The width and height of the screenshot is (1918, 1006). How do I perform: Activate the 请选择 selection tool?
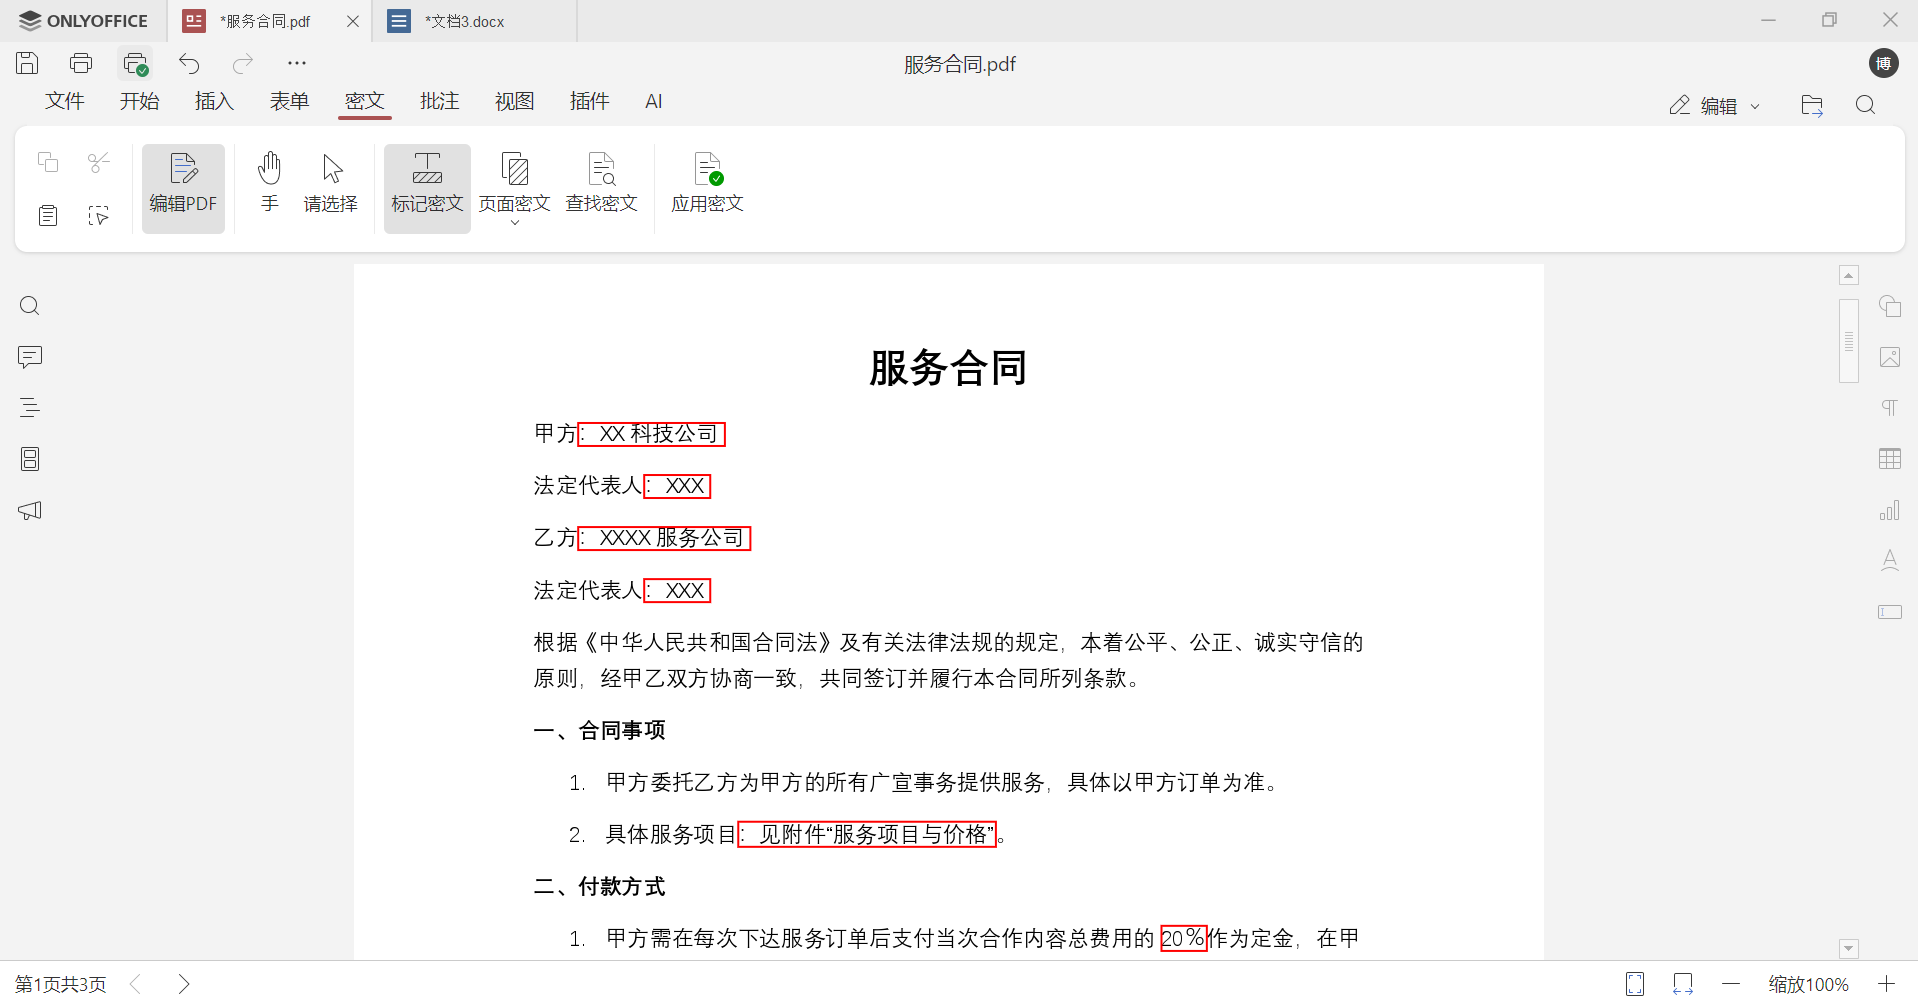click(x=330, y=186)
